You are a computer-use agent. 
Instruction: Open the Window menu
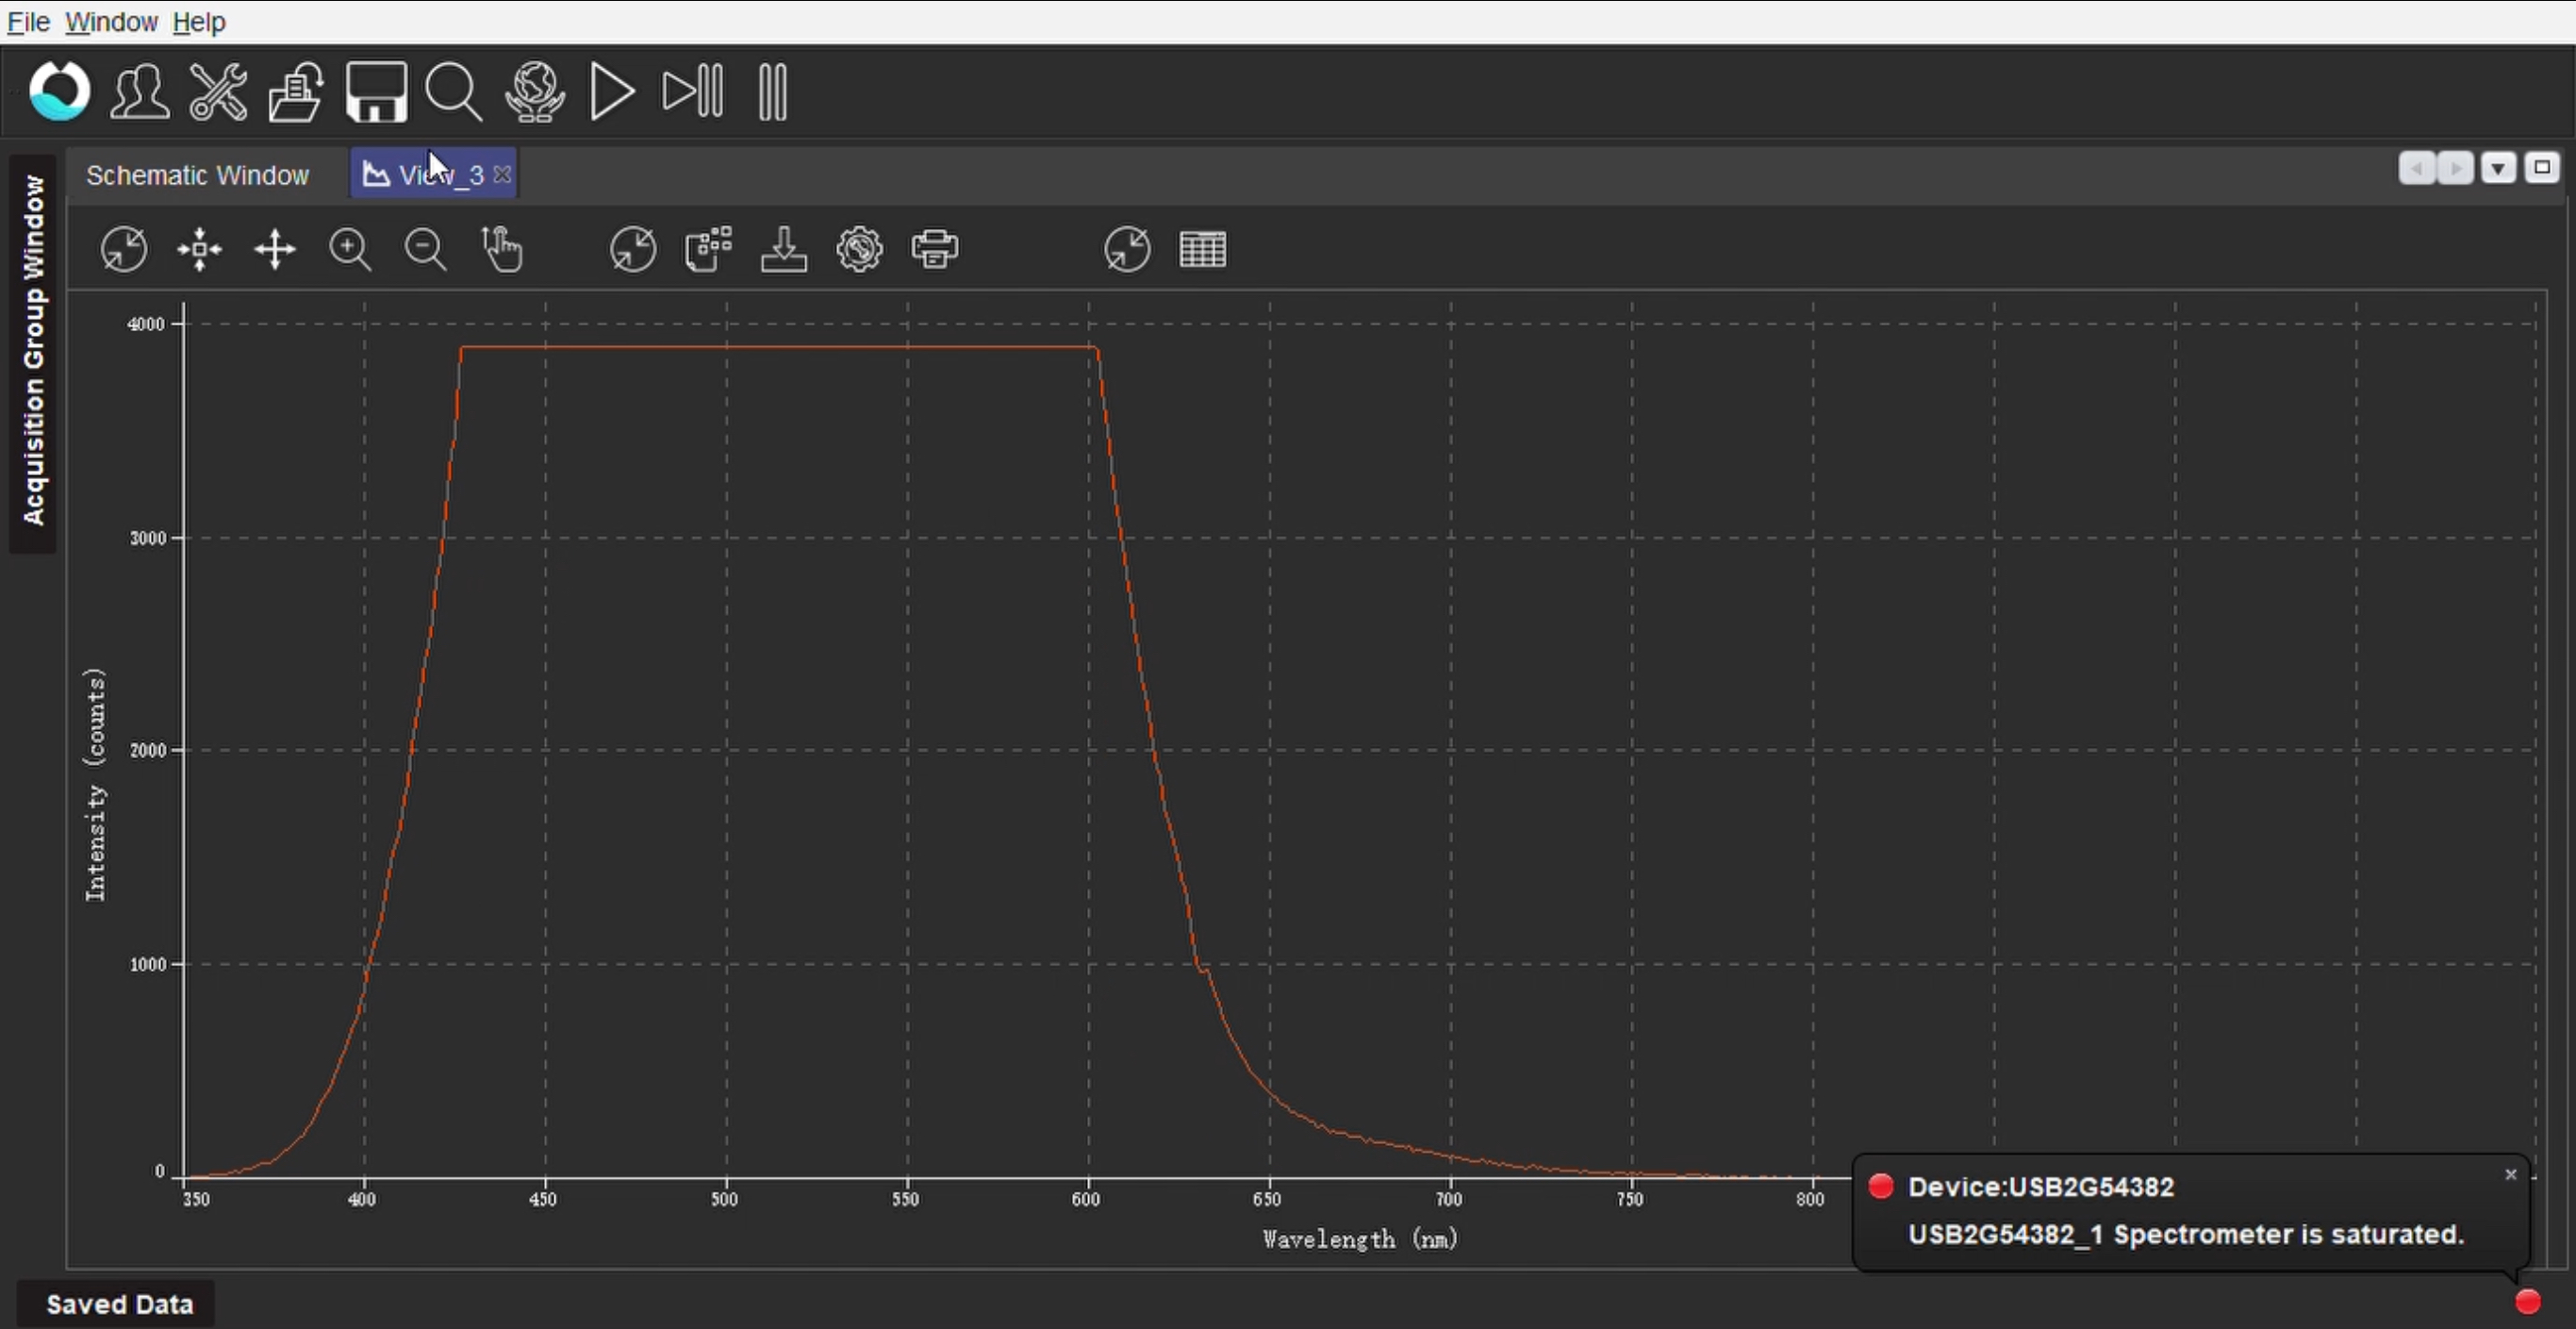click(x=111, y=21)
